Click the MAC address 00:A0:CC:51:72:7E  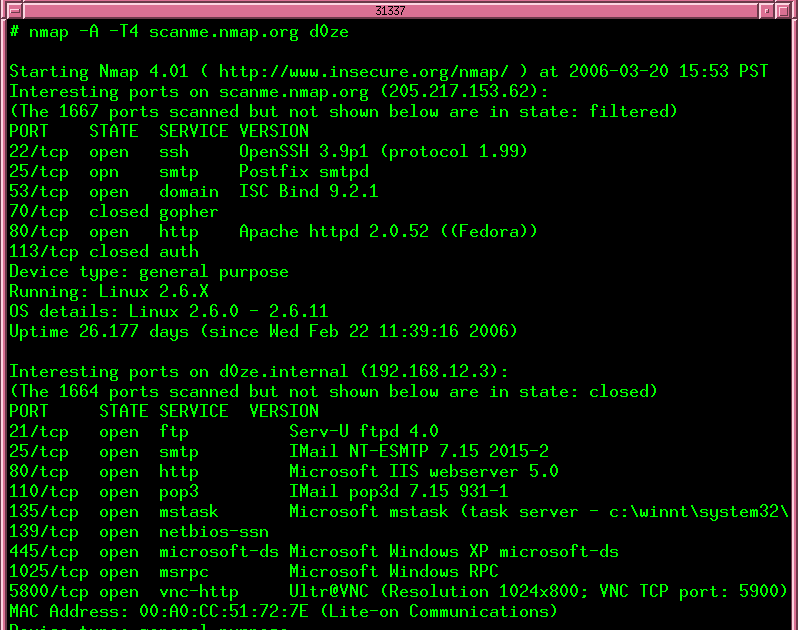click(224, 611)
